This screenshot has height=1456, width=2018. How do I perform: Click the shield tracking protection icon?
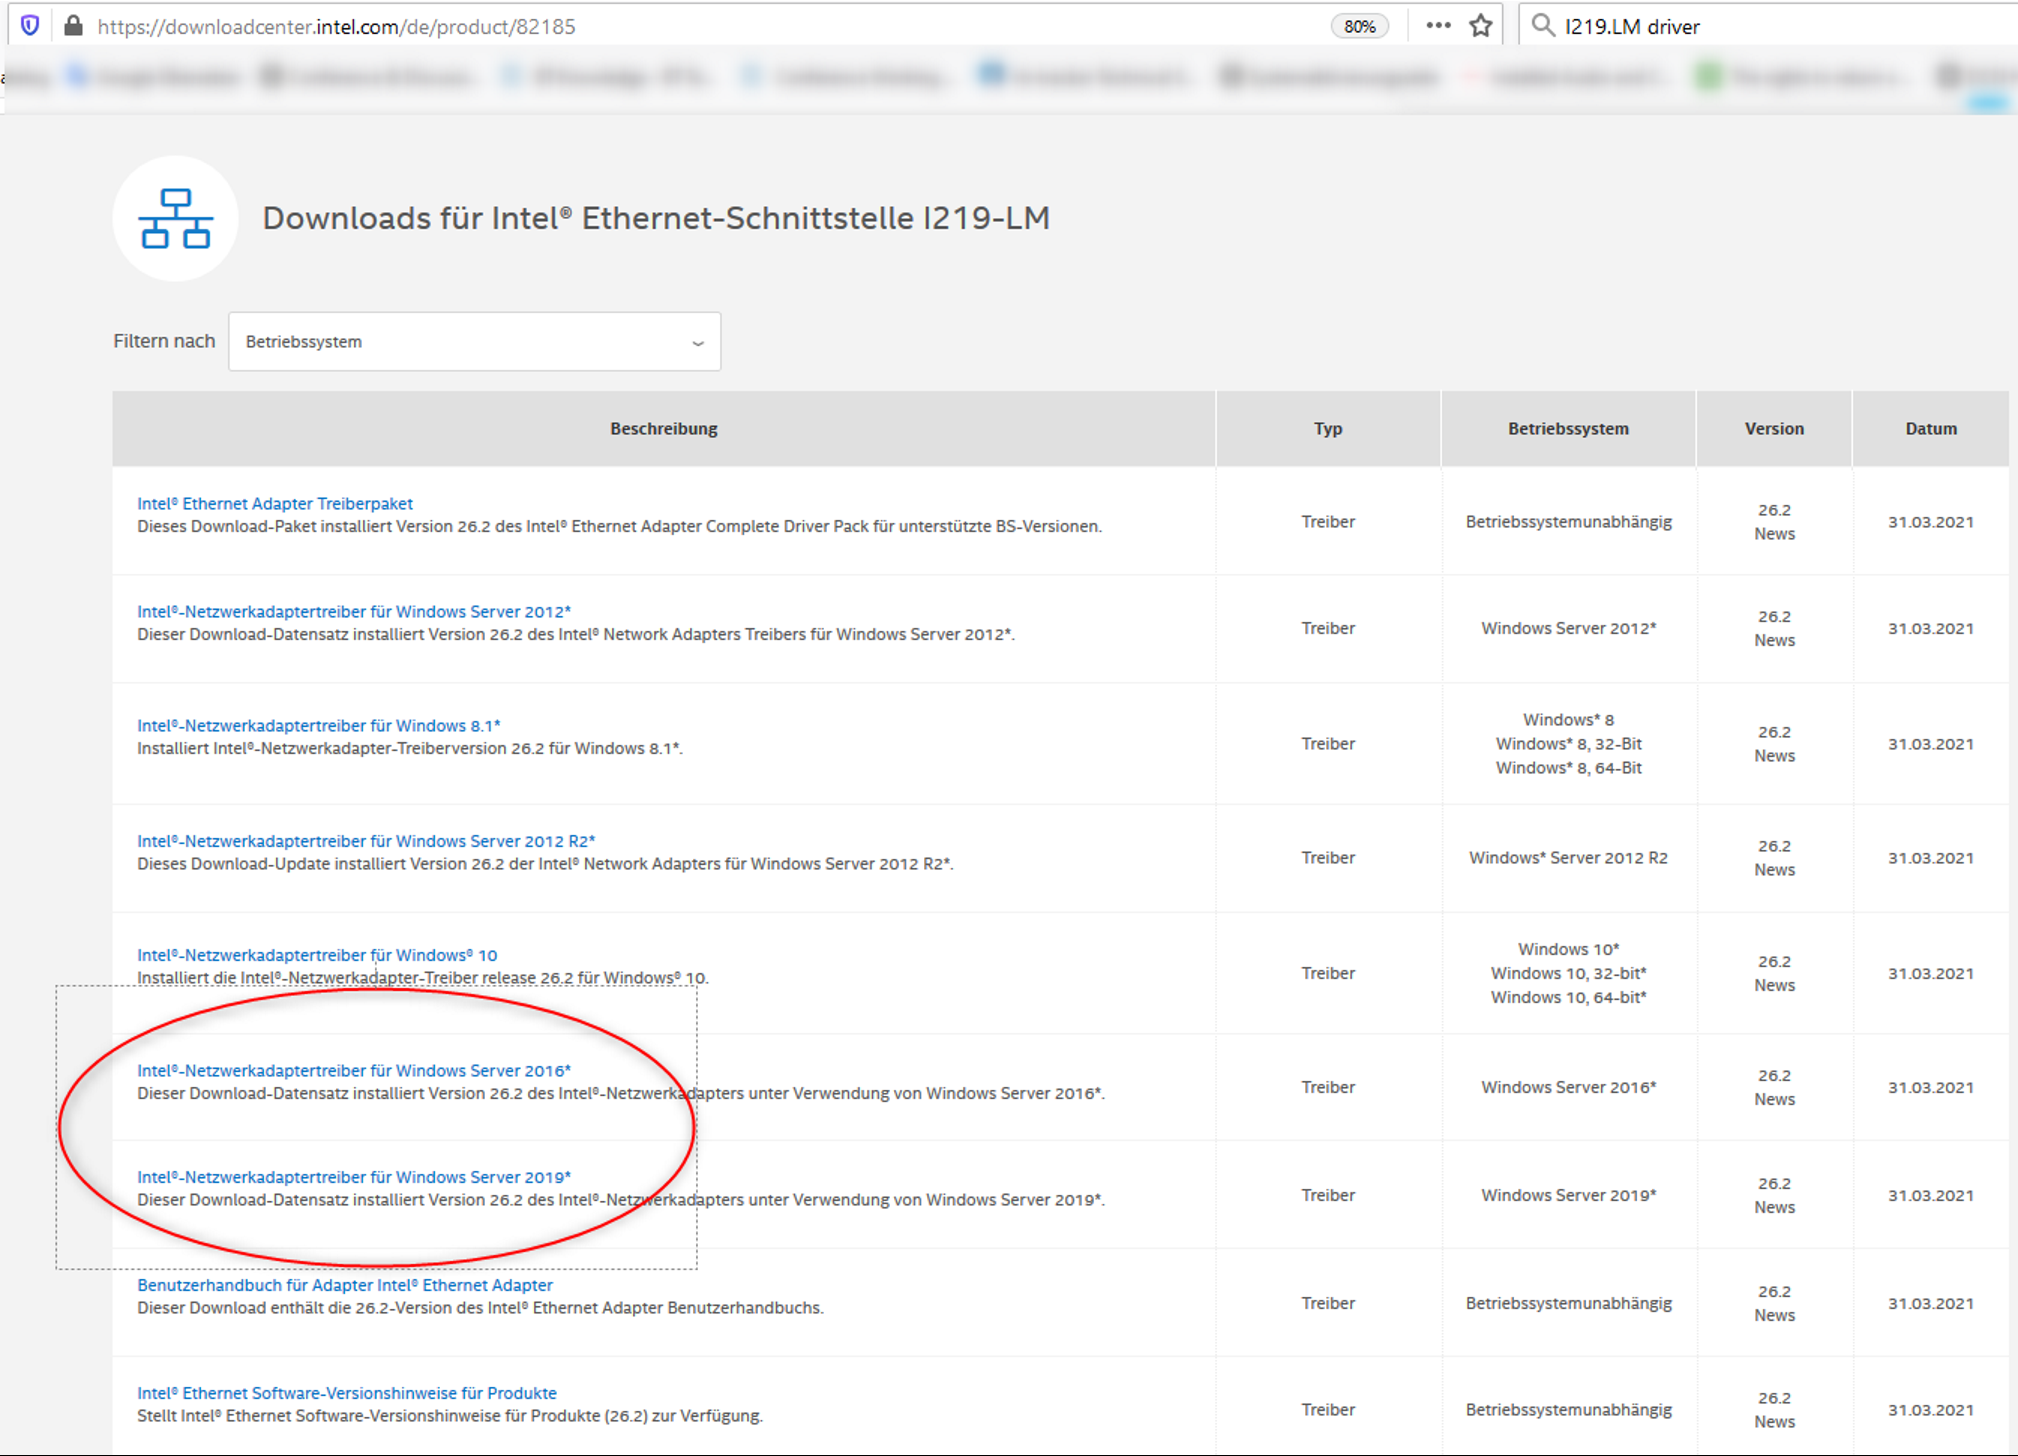(x=30, y=25)
